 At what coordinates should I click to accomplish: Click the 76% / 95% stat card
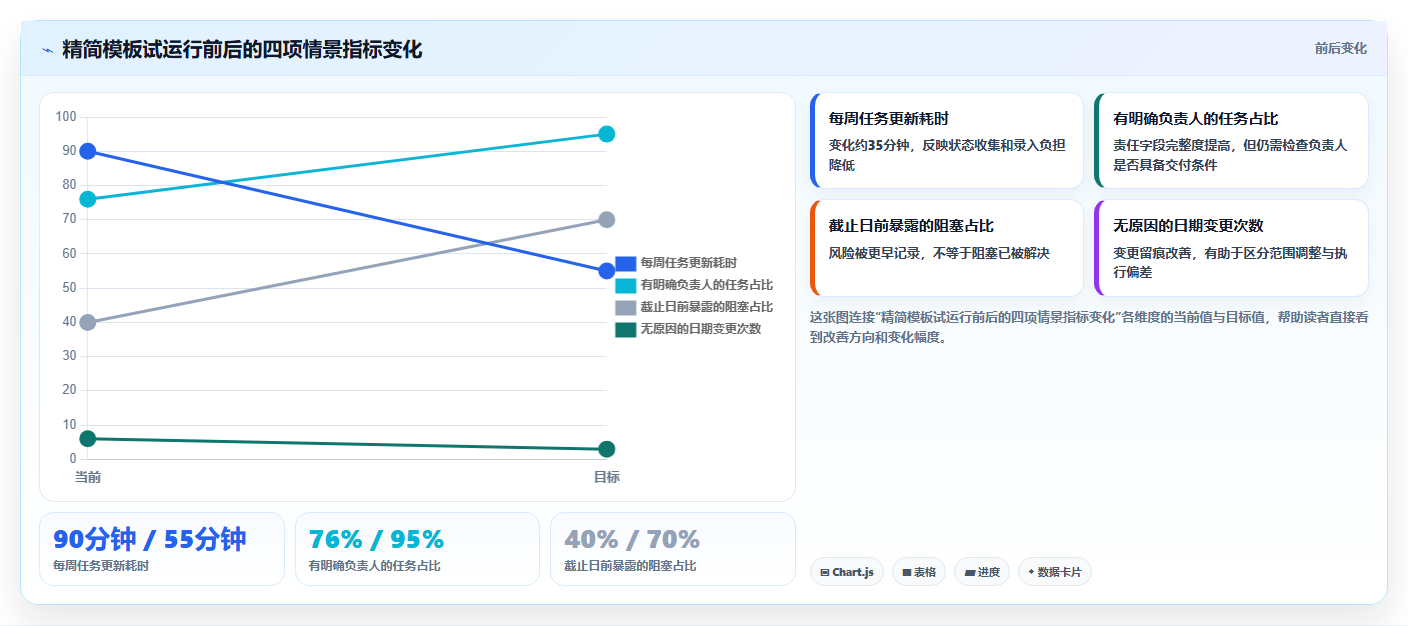coord(417,549)
